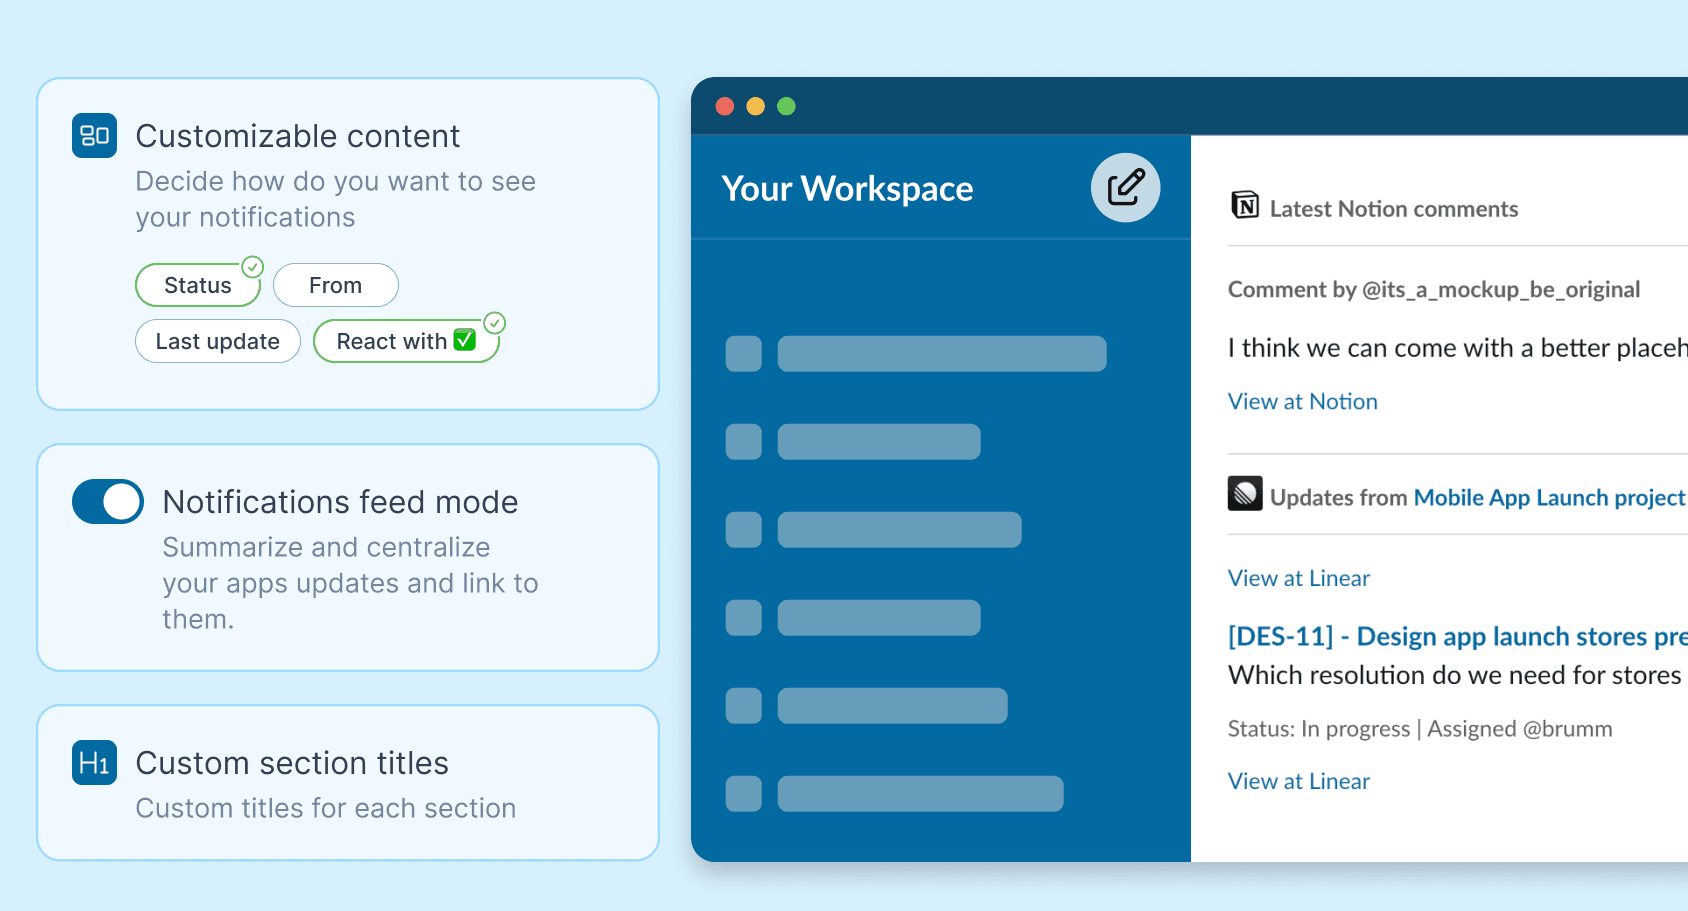Enable the From content chip
Screen dimensions: 1688x911
(335, 286)
